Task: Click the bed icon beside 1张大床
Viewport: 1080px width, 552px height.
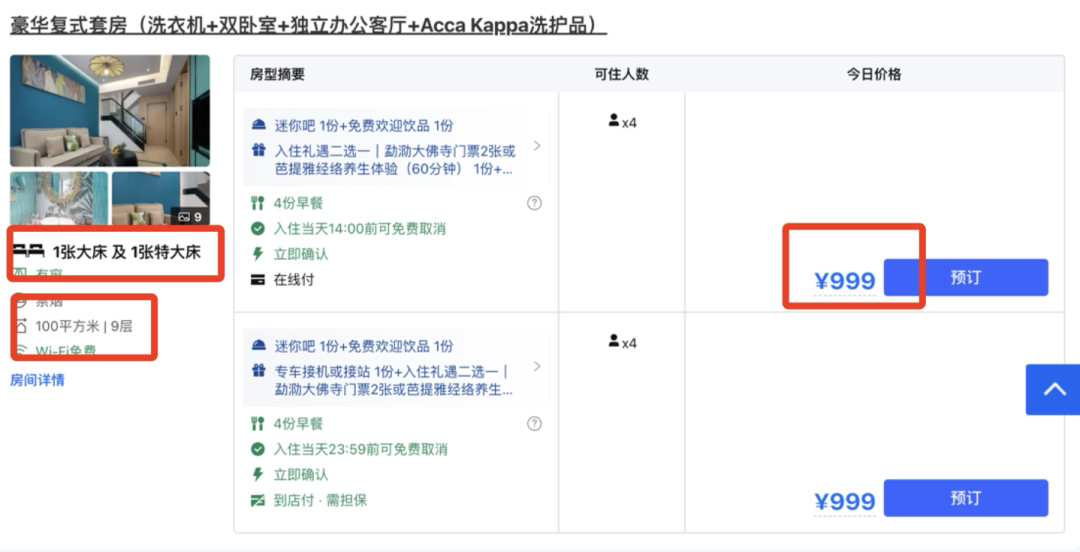Action: click(28, 252)
